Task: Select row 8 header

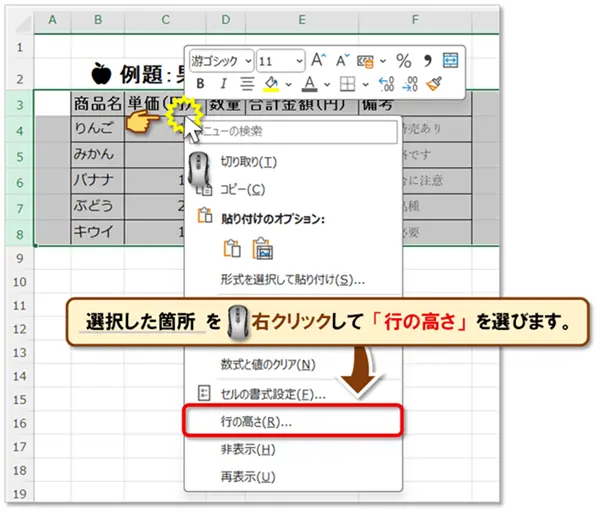Action: pos(20,234)
